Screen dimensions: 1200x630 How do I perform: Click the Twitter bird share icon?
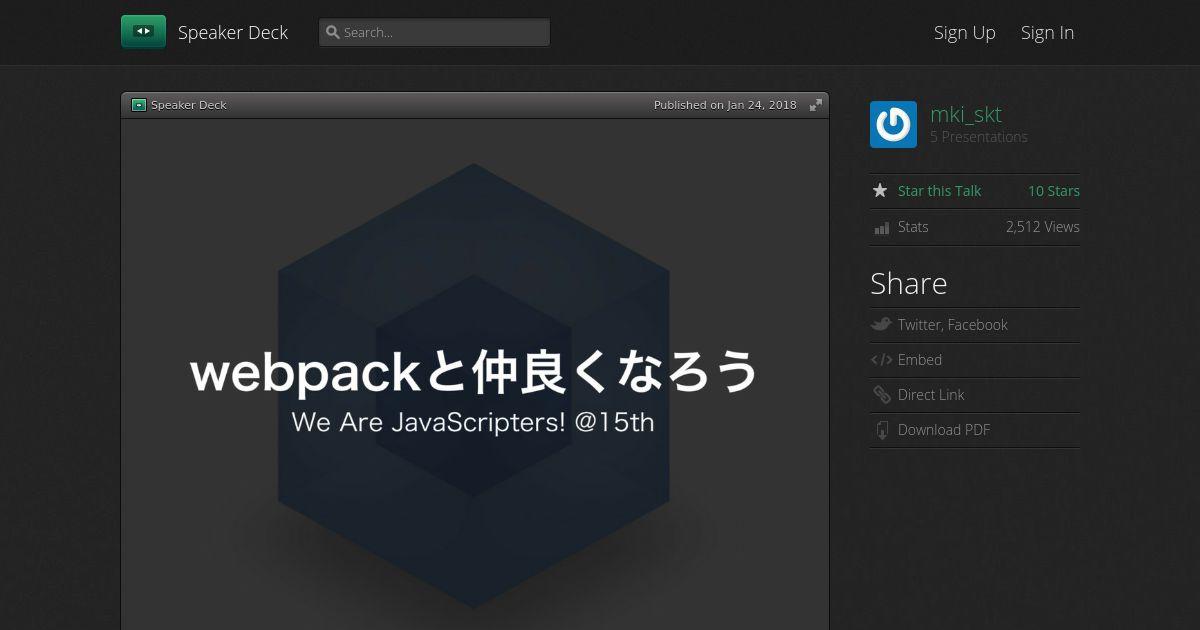[x=881, y=324]
